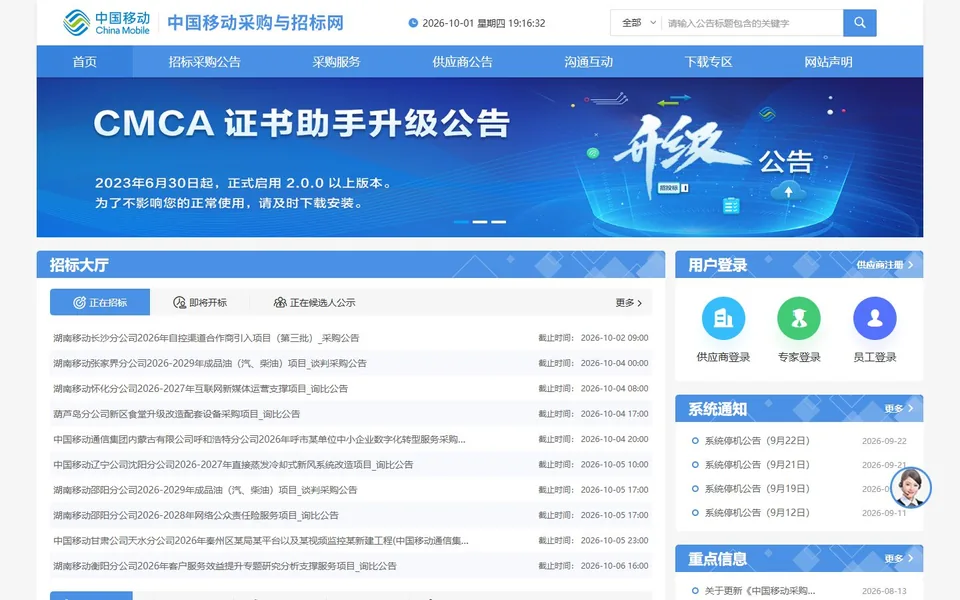Click deadline 2026-10-02 09:00

[614, 338]
